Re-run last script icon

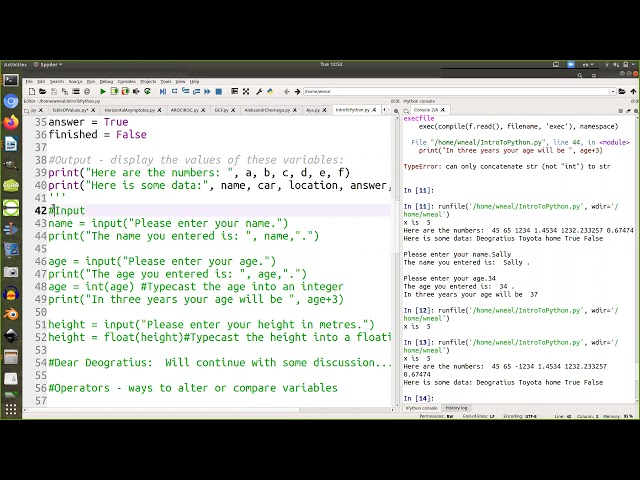(147, 91)
